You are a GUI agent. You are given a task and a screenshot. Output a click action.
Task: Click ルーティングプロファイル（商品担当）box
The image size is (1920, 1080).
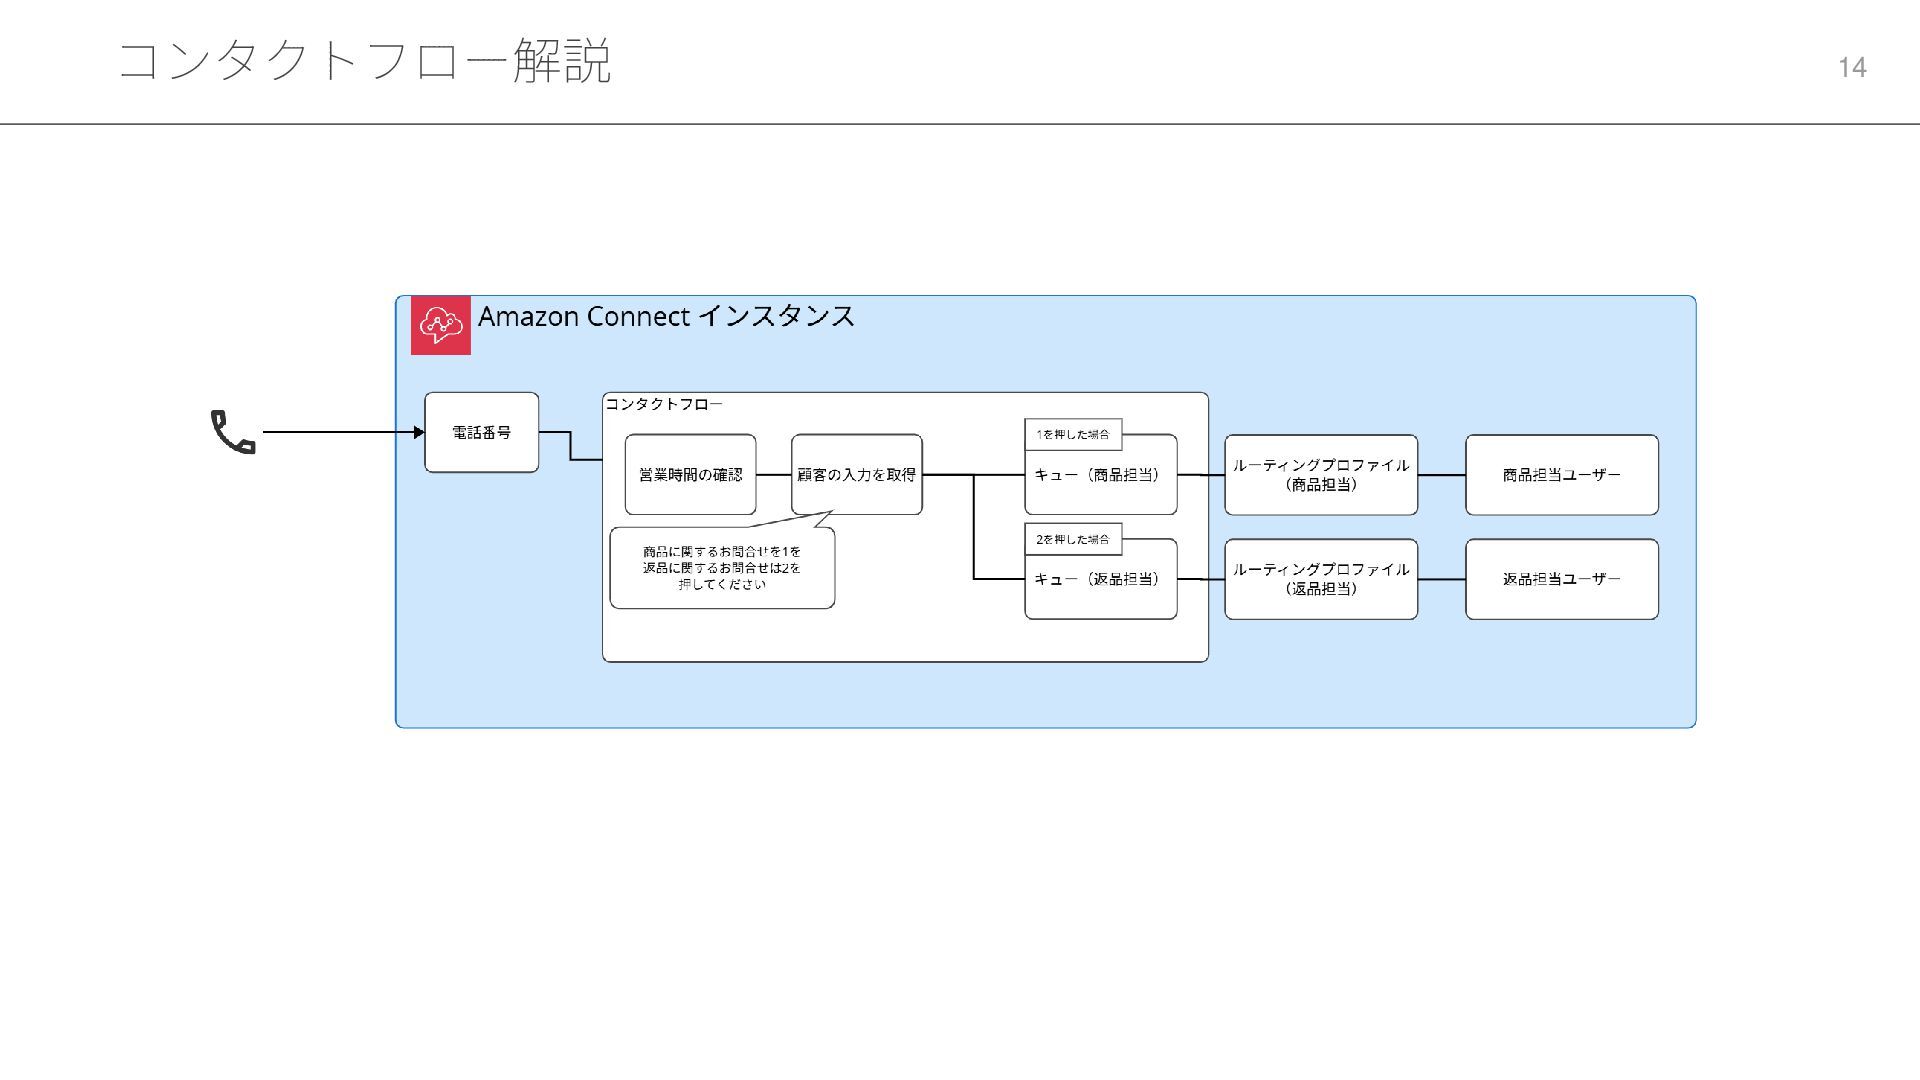[1320, 475]
